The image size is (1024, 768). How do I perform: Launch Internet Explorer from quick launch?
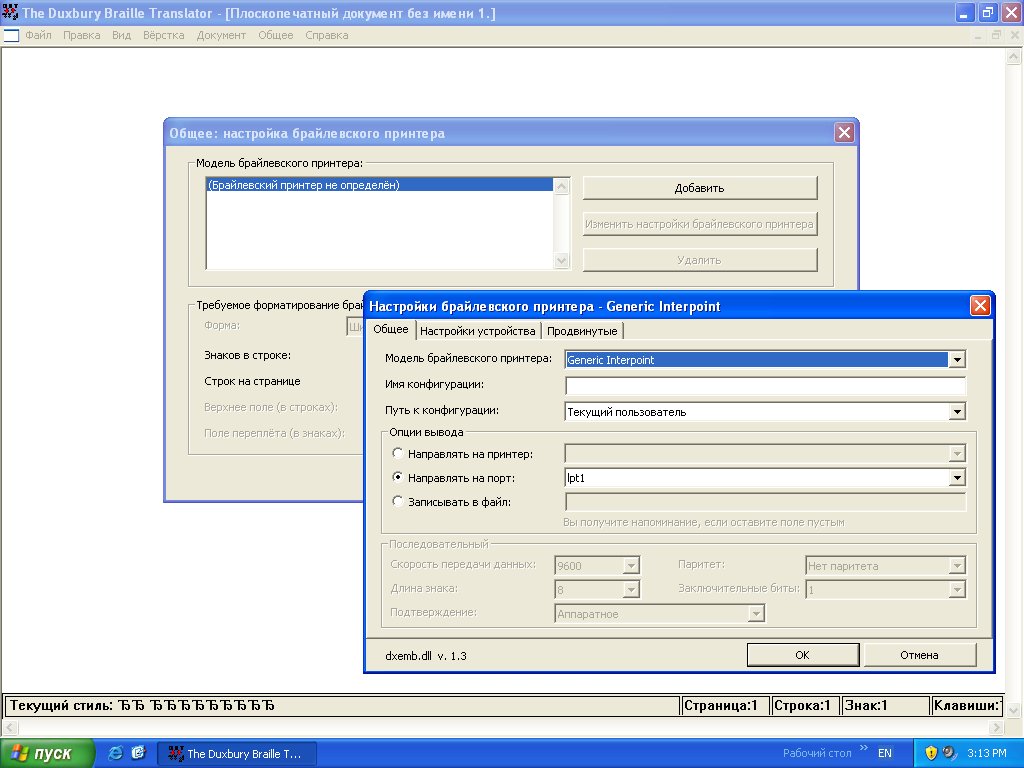(x=116, y=753)
